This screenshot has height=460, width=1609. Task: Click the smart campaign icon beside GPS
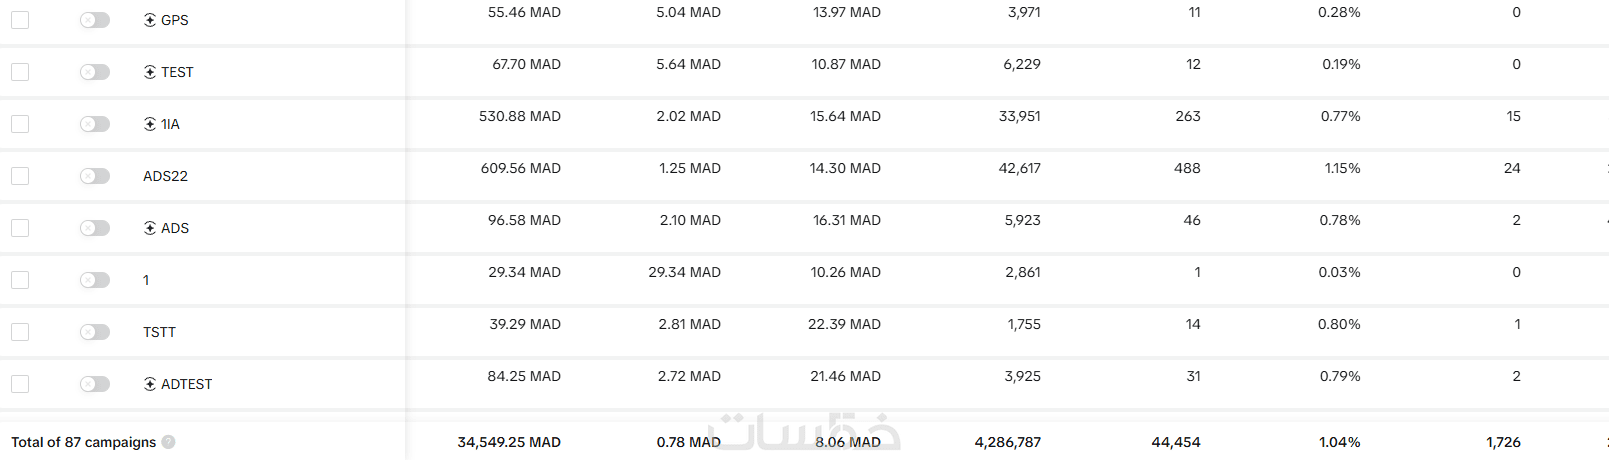point(150,20)
